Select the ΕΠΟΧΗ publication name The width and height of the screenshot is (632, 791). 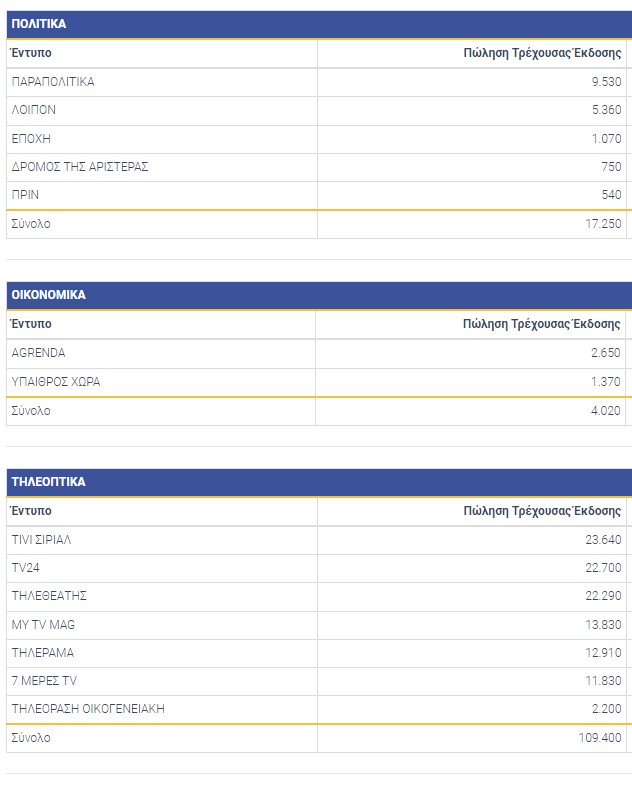(31, 139)
